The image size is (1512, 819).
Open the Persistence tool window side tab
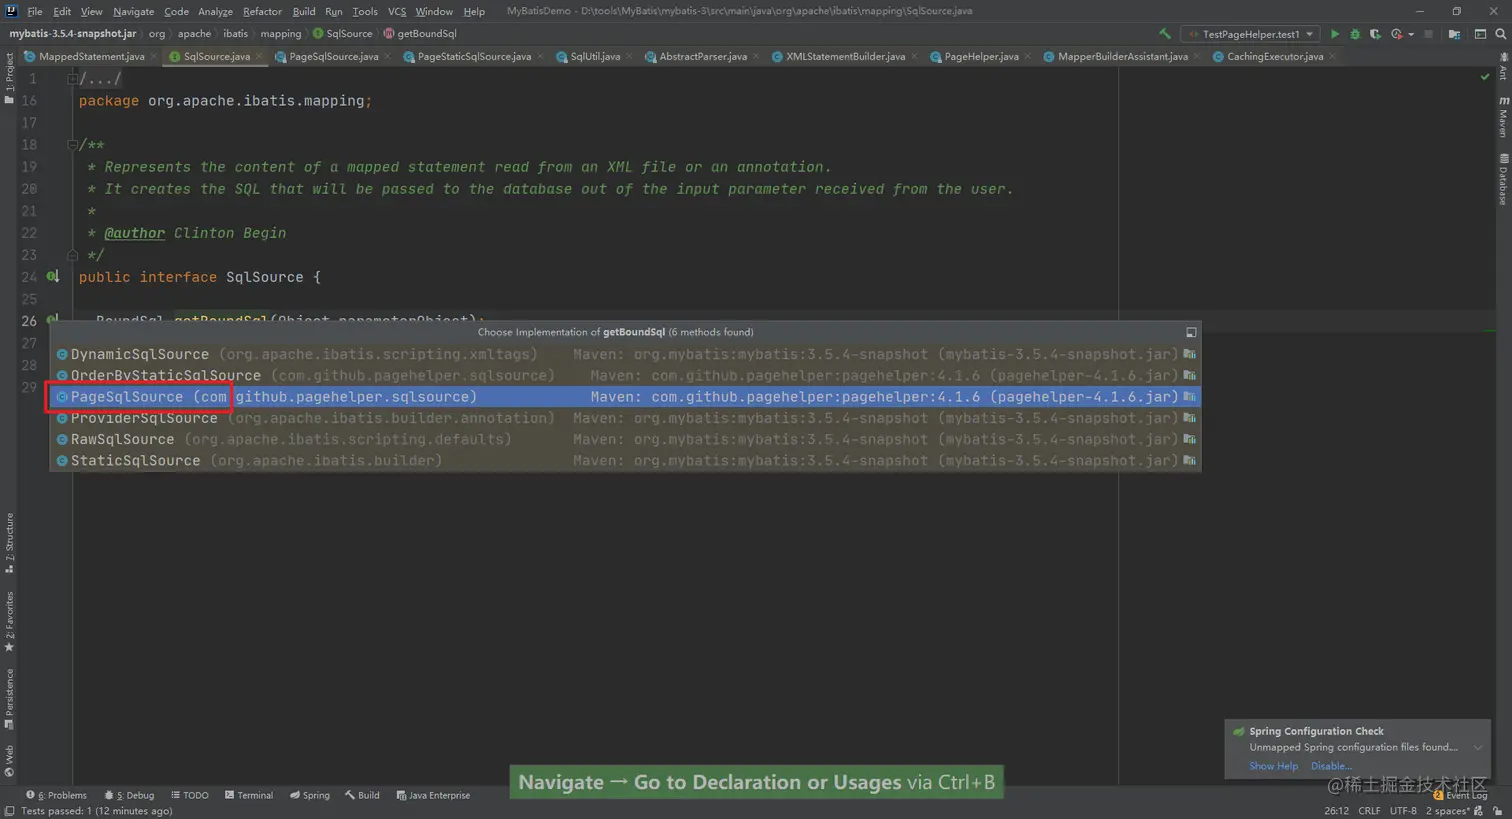(x=9, y=699)
